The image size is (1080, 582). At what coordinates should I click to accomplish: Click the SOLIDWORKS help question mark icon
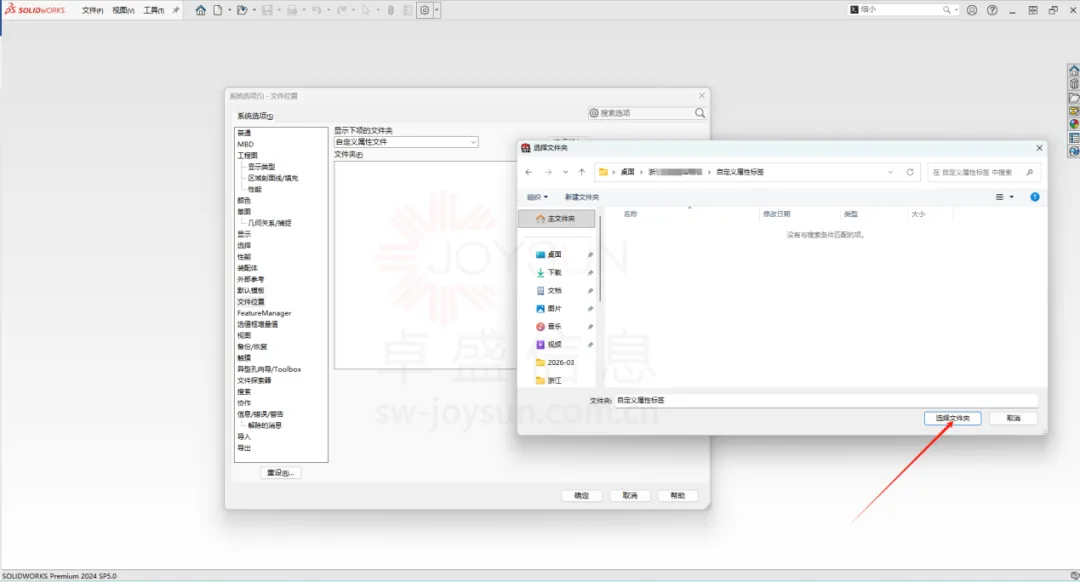992,10
